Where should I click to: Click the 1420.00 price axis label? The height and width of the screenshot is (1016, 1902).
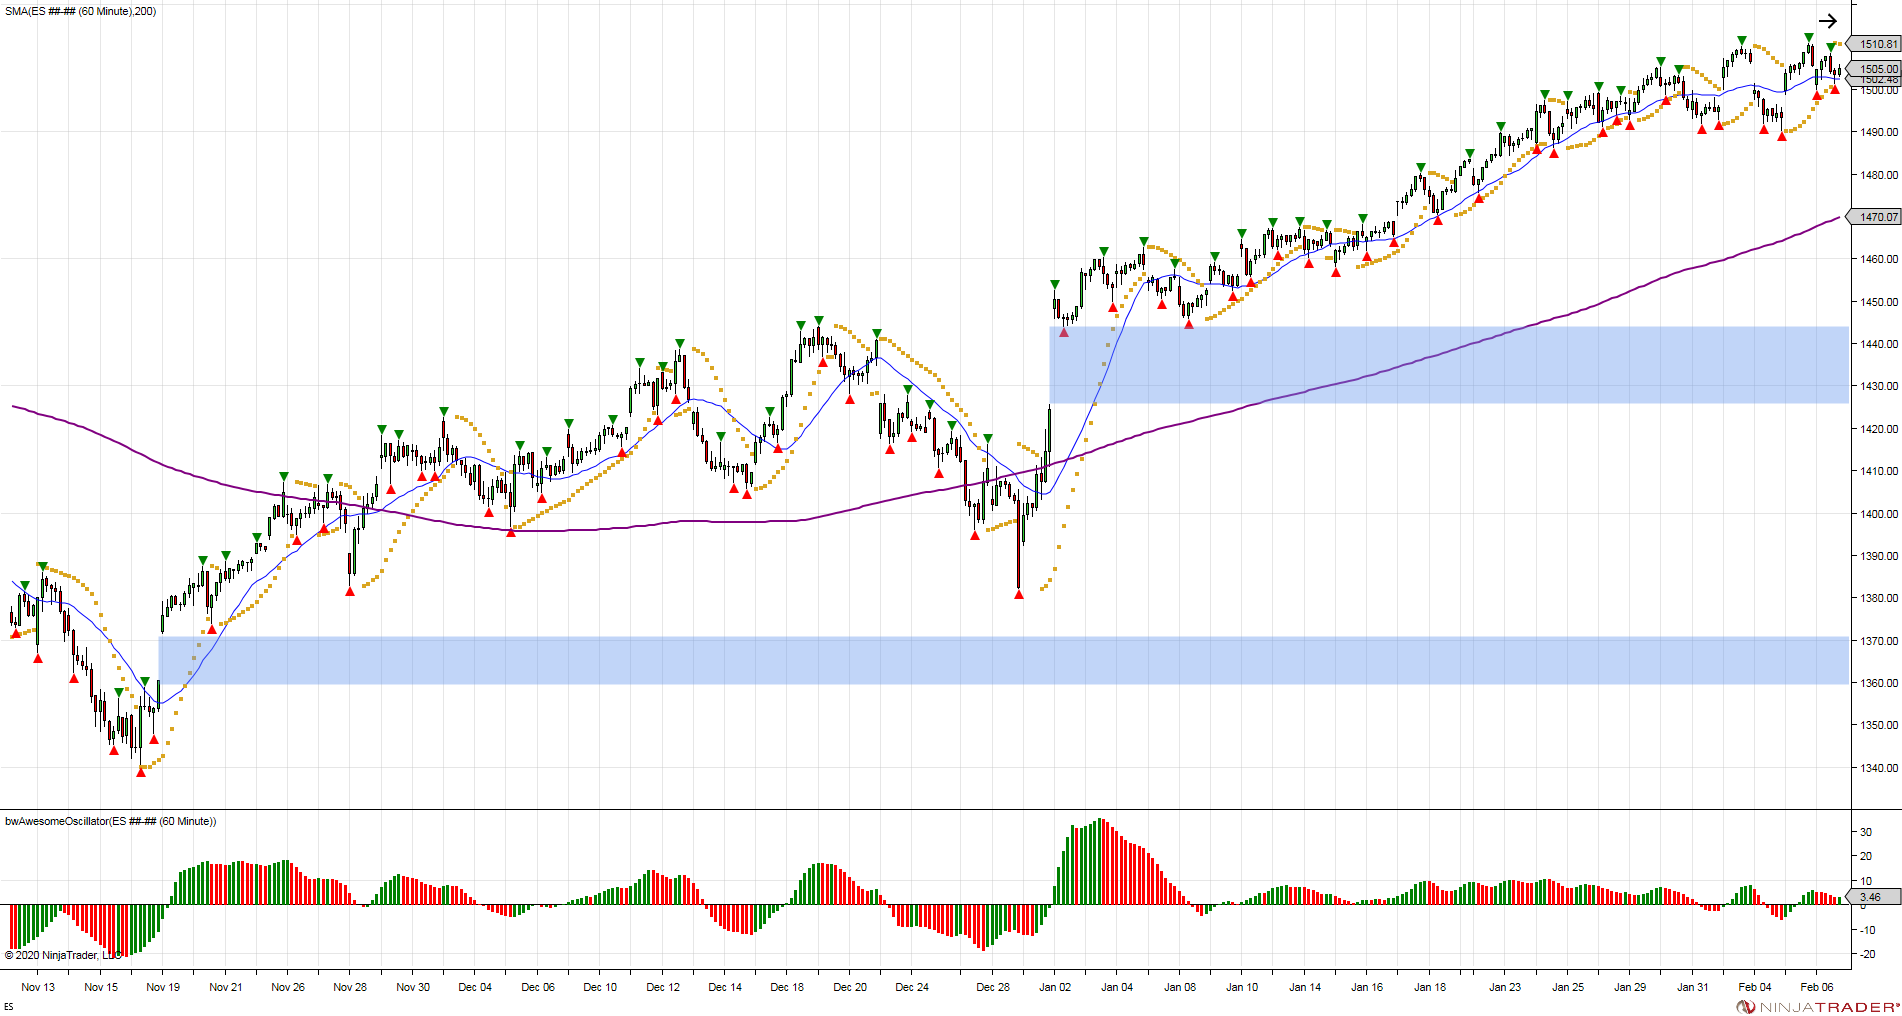tap(1879, 429)
